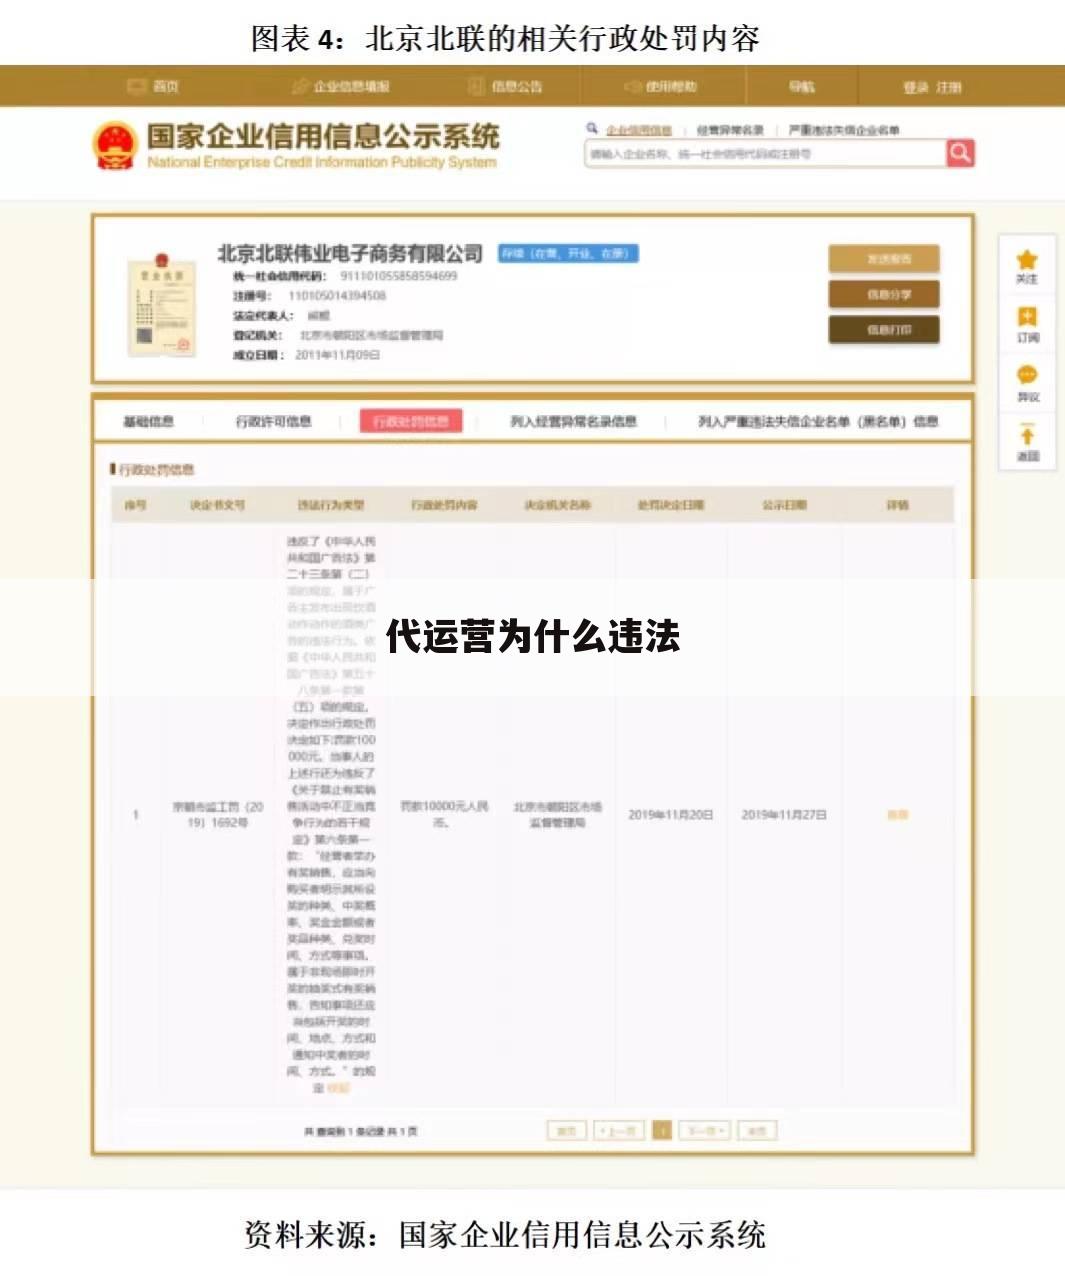Switch to the 基础信息 tab
The width and height of the screenshot is (1065, 1276).
149,422
